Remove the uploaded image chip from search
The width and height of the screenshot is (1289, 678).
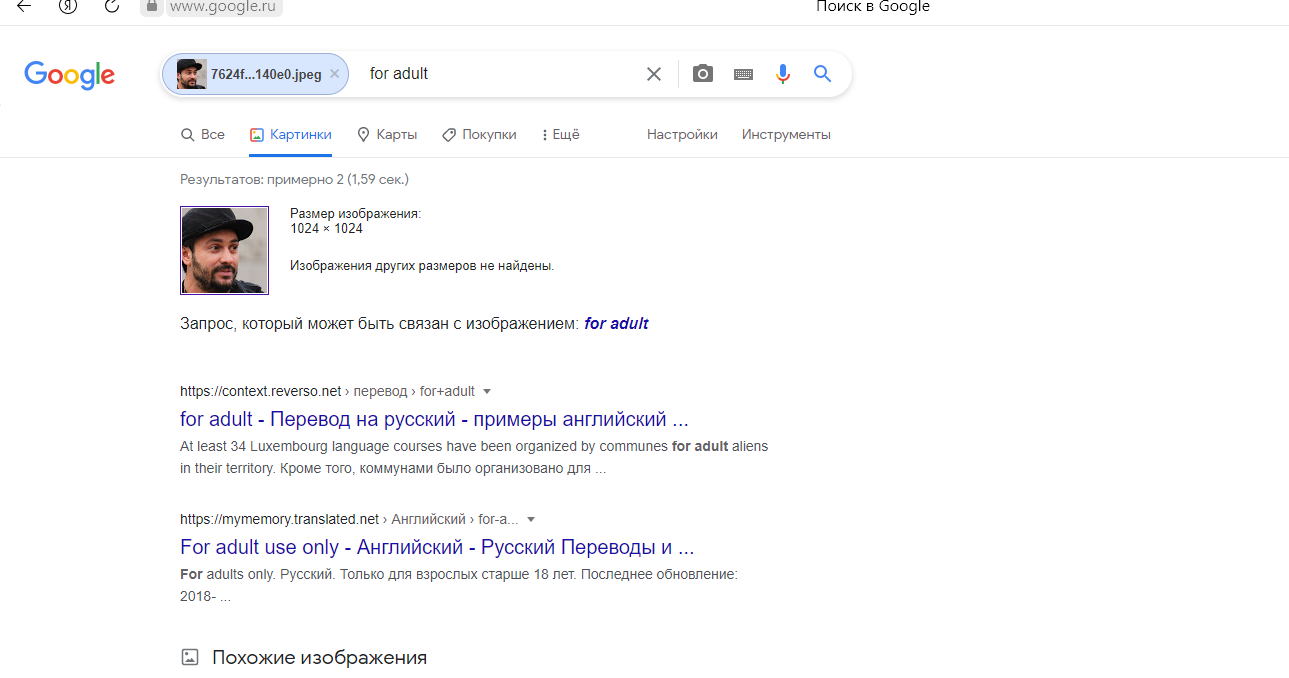[x=334, y=74]
